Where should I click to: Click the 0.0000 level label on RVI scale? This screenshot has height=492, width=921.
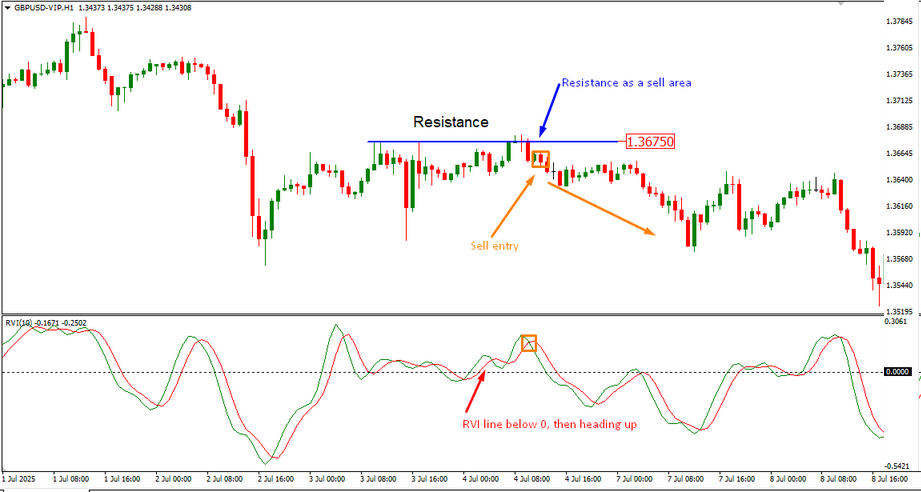900,371
